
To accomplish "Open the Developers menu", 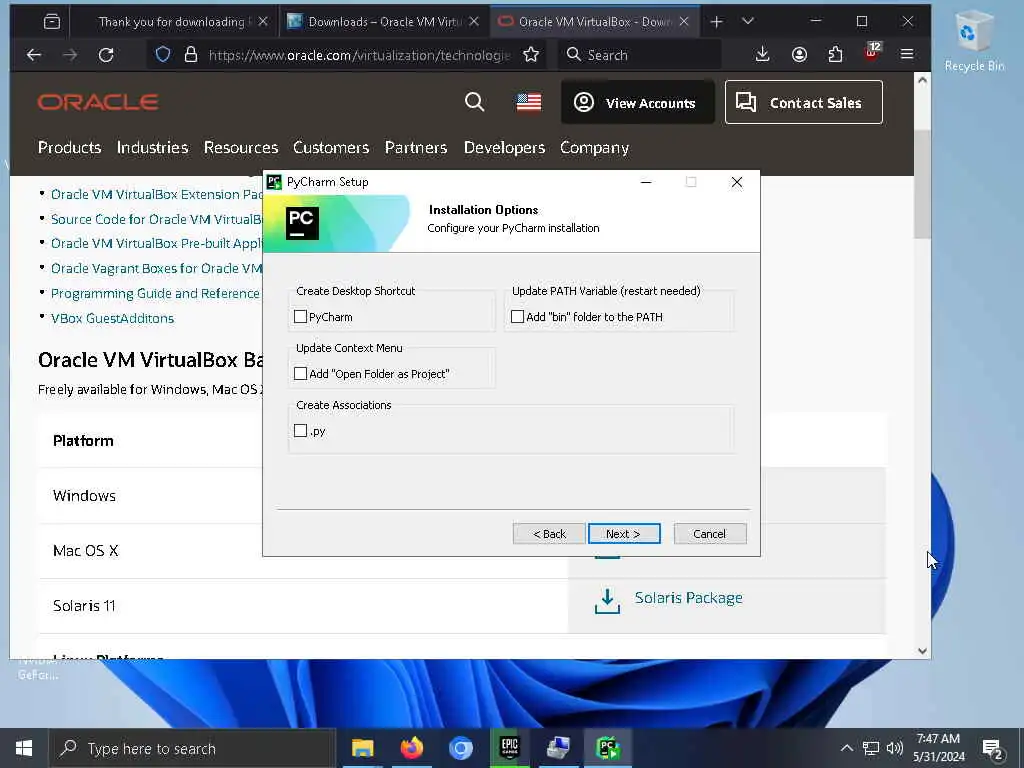I will pyautogui.click(x=504, y=148).
